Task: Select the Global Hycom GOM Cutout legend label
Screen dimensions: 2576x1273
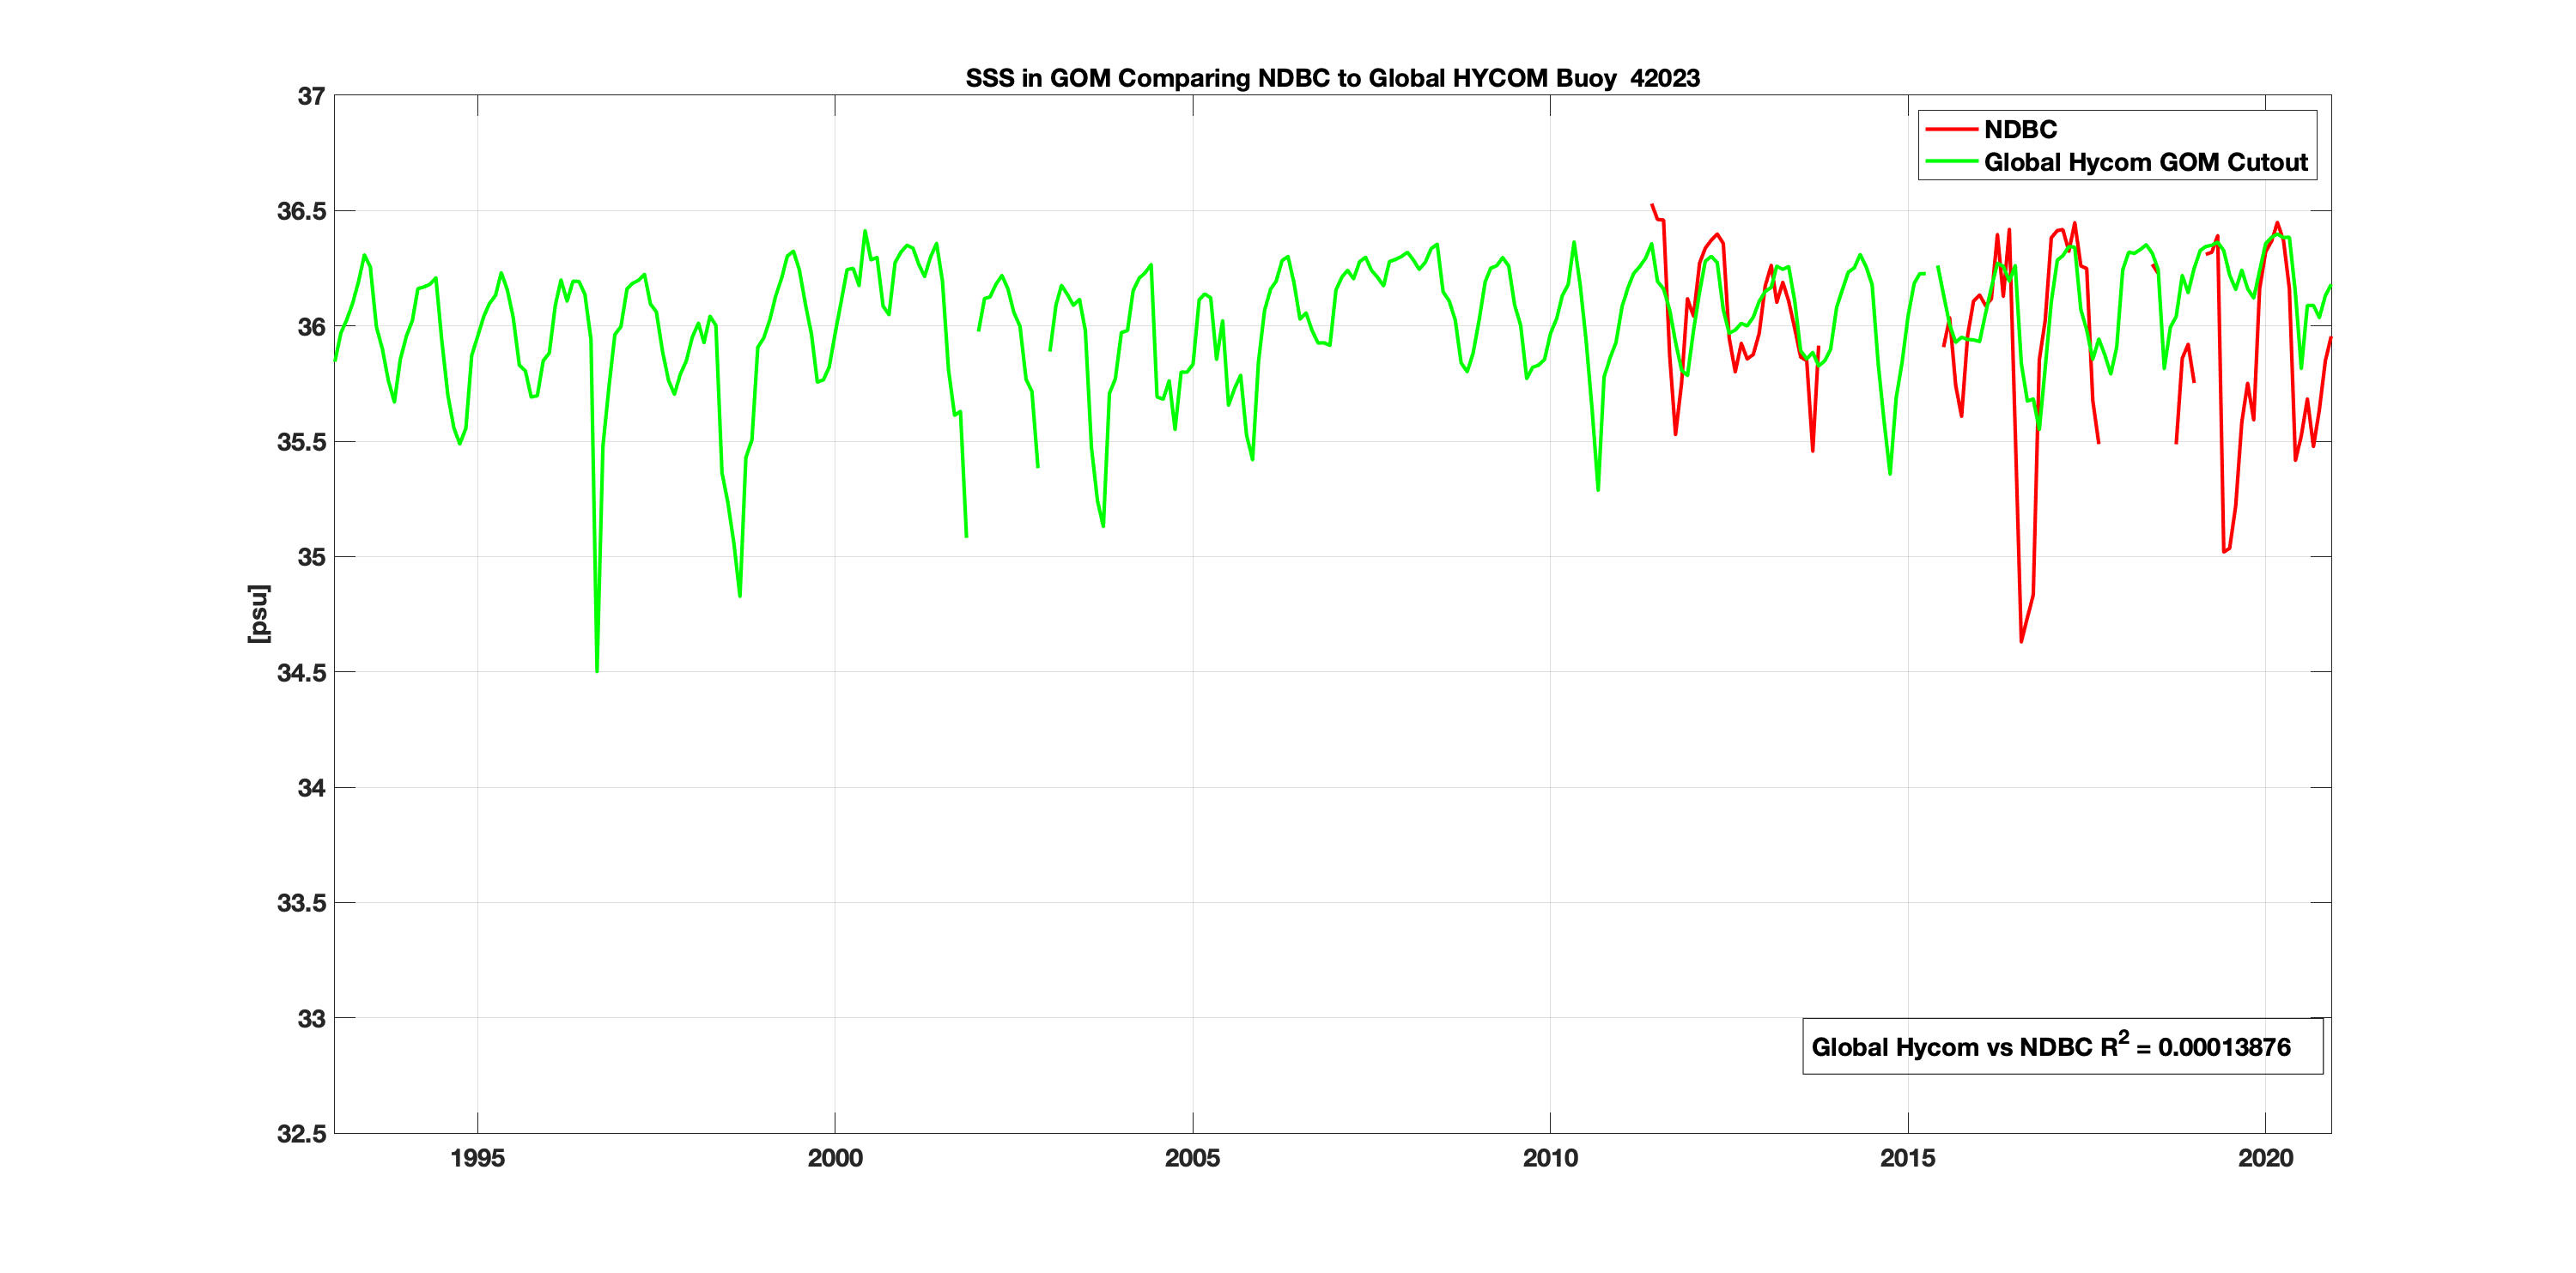Action: point(2145,162)
